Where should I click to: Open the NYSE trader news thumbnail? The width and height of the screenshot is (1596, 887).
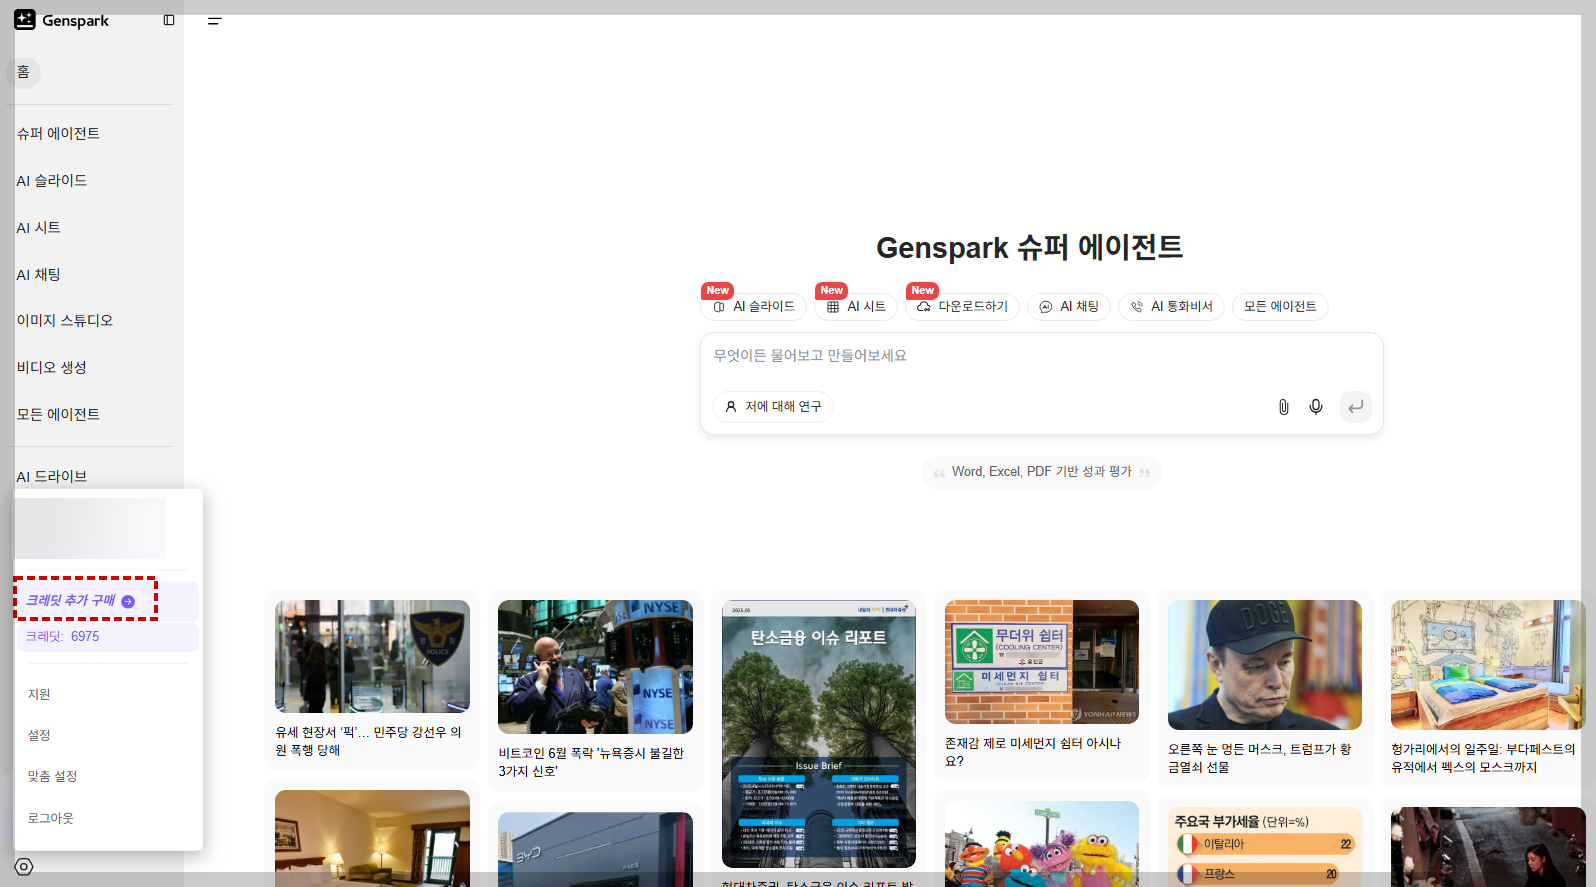pos(595,667)
